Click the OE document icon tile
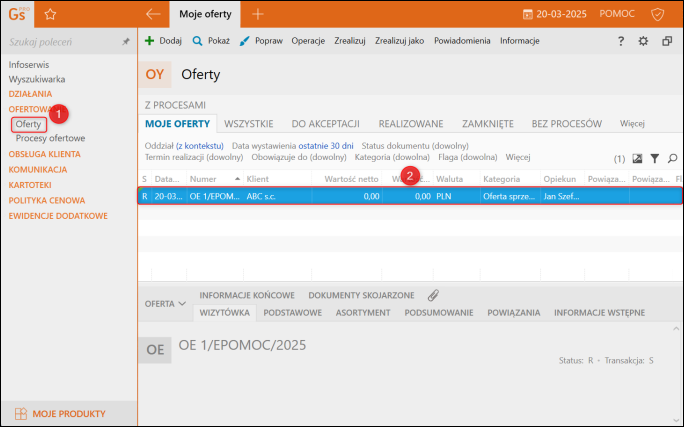The width and height of the screenshot is (684, 427). [155, 350]
